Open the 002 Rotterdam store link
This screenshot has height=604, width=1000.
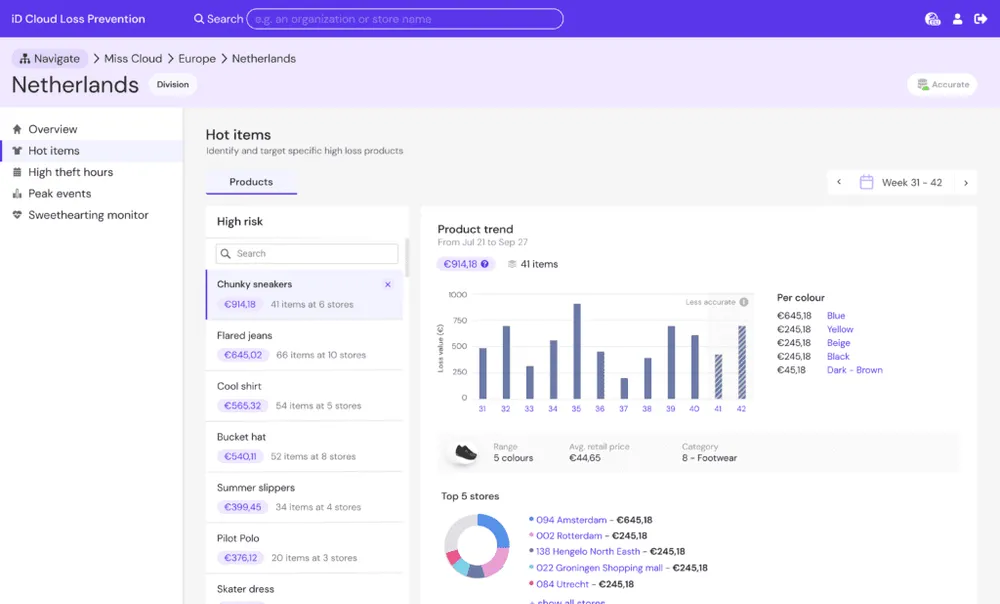[x=569, y=536]
